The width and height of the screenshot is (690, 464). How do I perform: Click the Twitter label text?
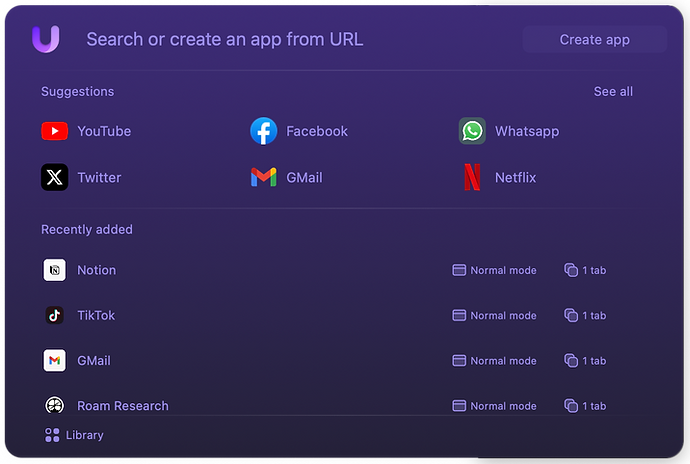pyautogui.click(x=99, y=177)
